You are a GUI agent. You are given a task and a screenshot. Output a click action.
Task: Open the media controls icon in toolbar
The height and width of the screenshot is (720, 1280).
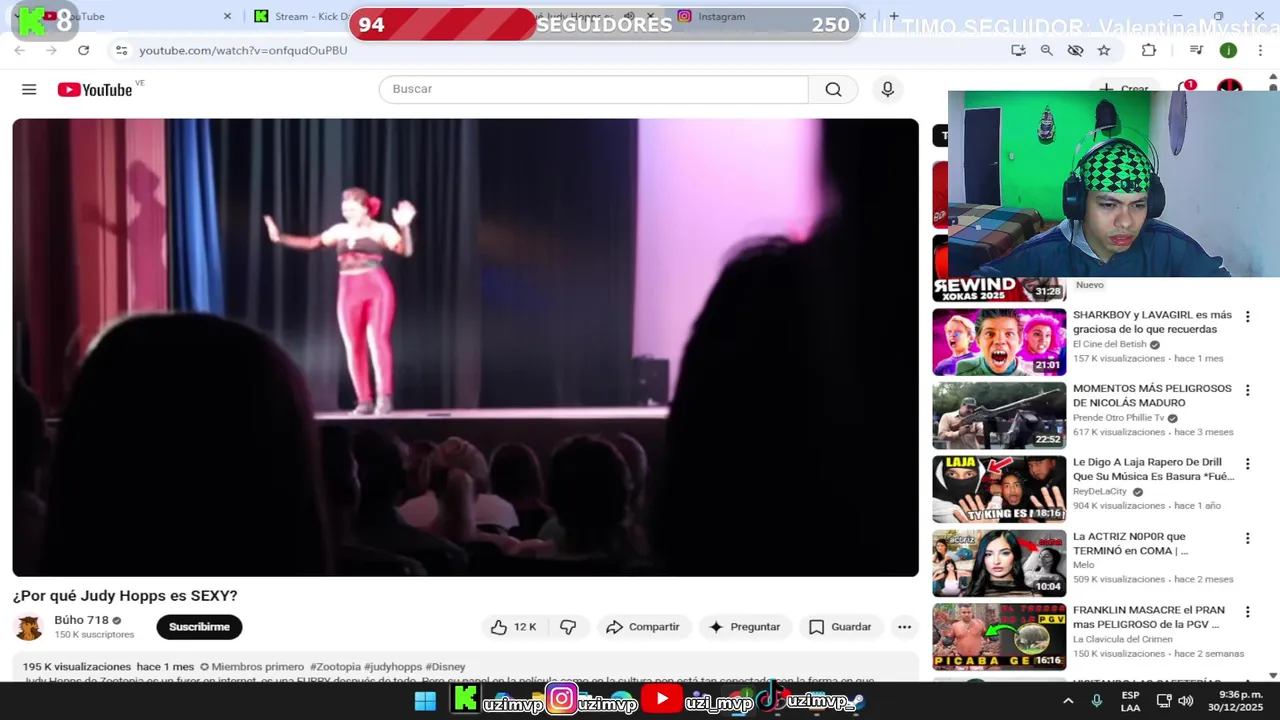click(1196, 50)
